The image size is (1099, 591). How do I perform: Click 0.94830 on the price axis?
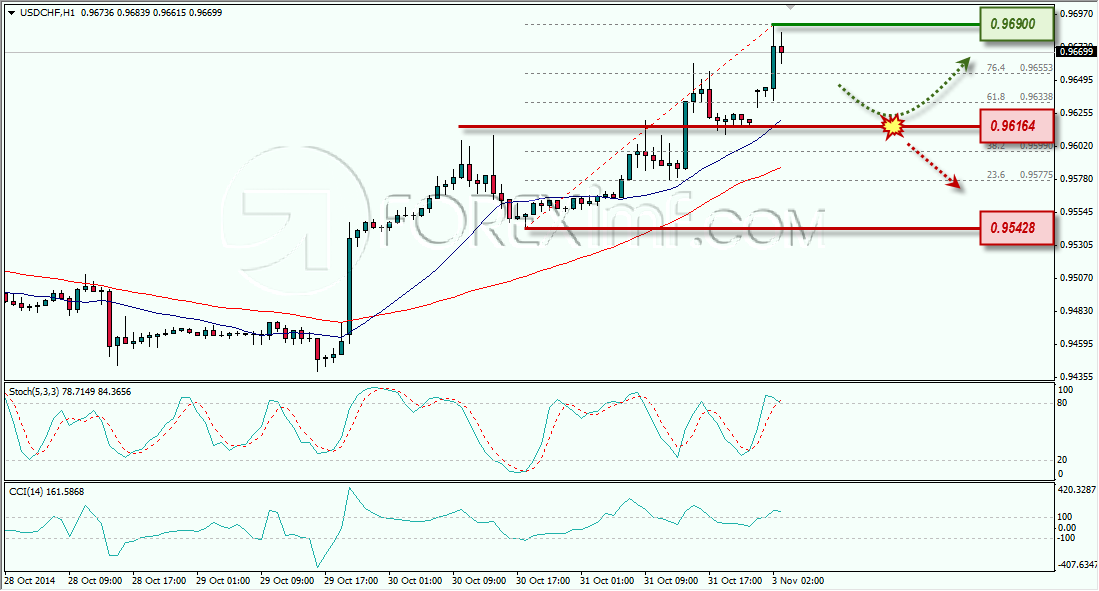click(1077, 310)
